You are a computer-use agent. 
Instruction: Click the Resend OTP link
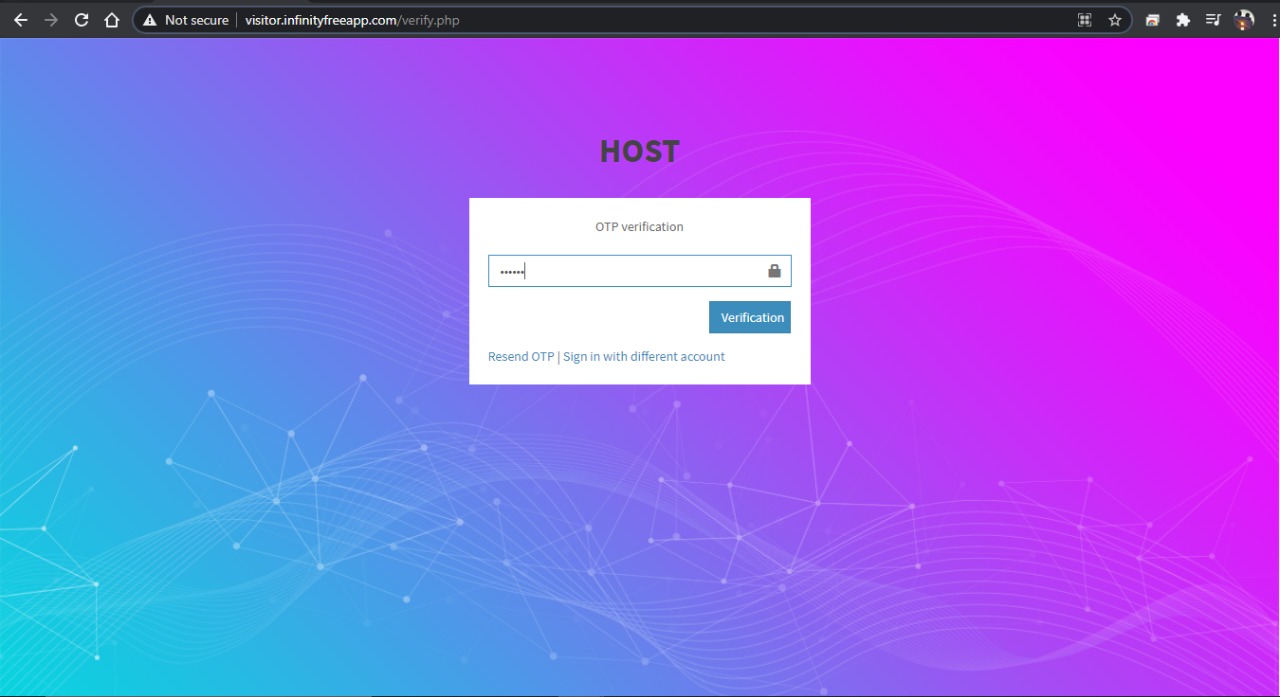click(520, 357)
